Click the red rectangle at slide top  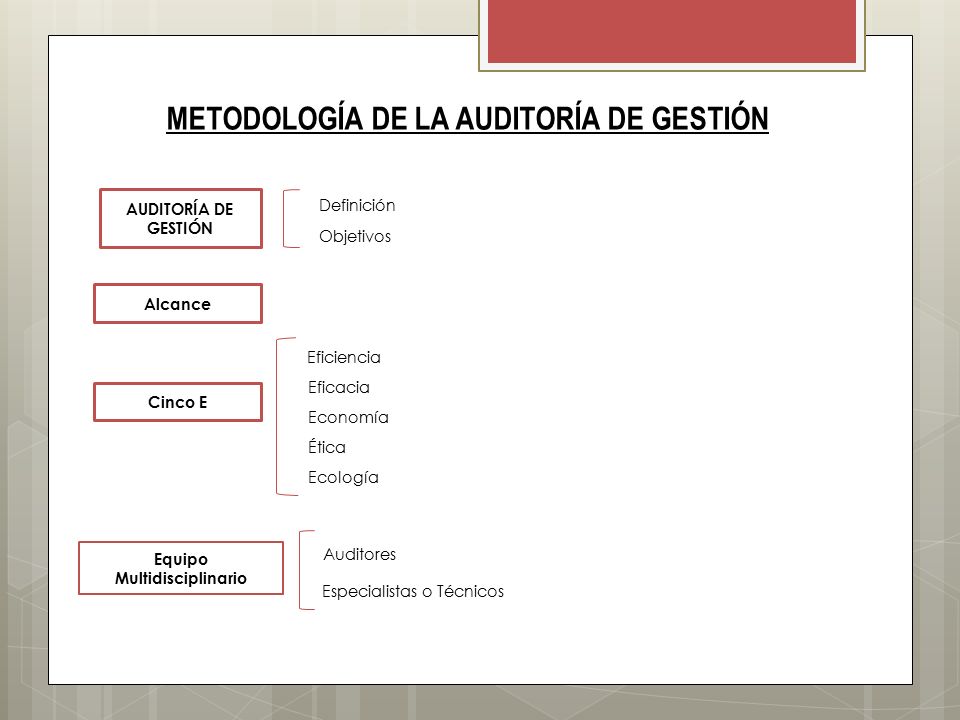coord(672,31)
